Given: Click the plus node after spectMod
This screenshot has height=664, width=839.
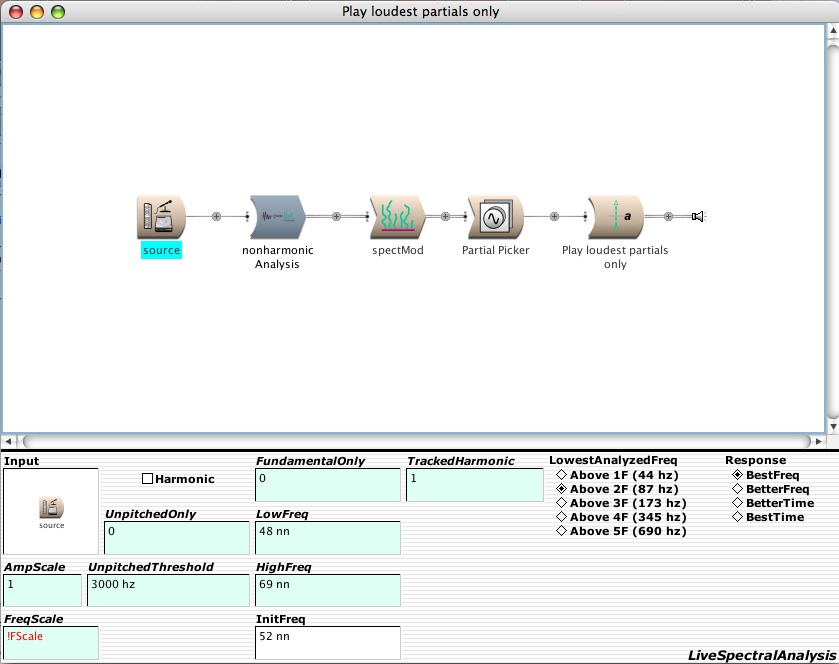Looking at the screenshot, I should pyautogui.click(x=445, y=216).
